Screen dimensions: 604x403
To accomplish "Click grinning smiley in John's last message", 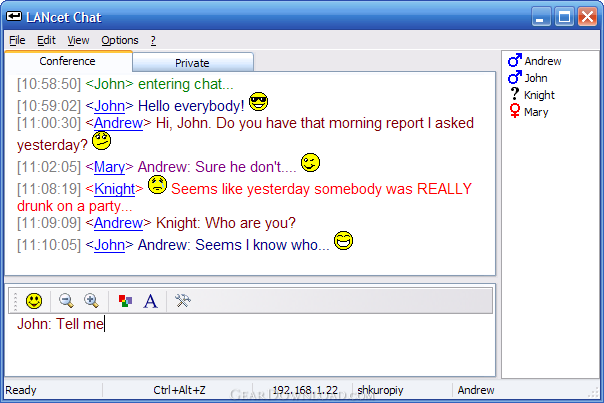I will point(343,240).
